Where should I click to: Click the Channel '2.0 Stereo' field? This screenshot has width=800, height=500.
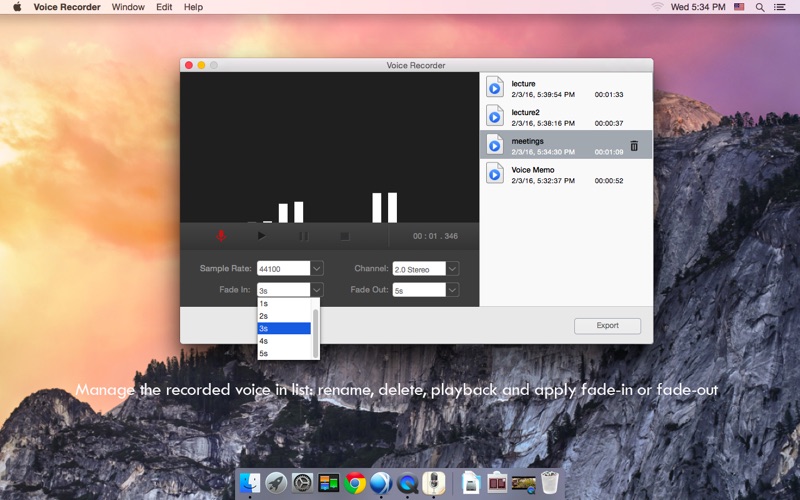point(419,268)
